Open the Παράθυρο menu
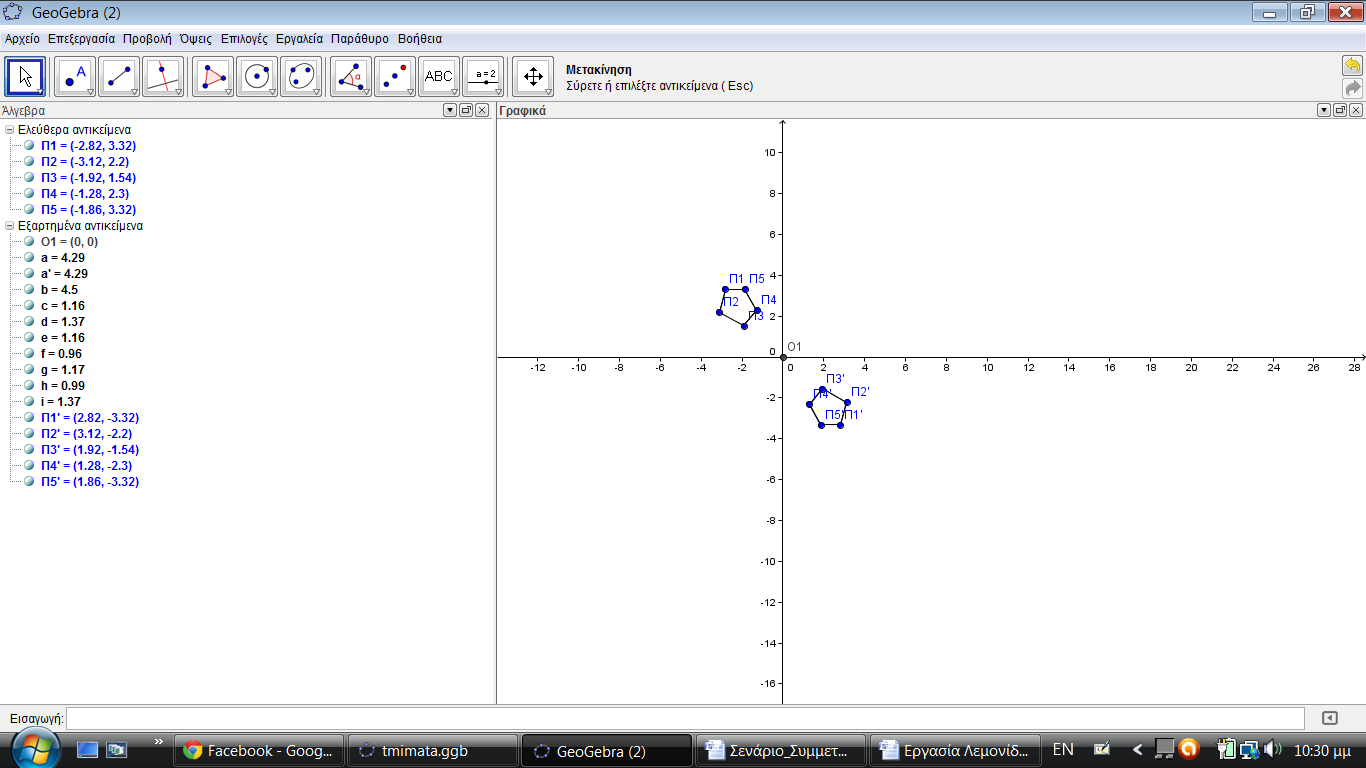 pos(360,39)
